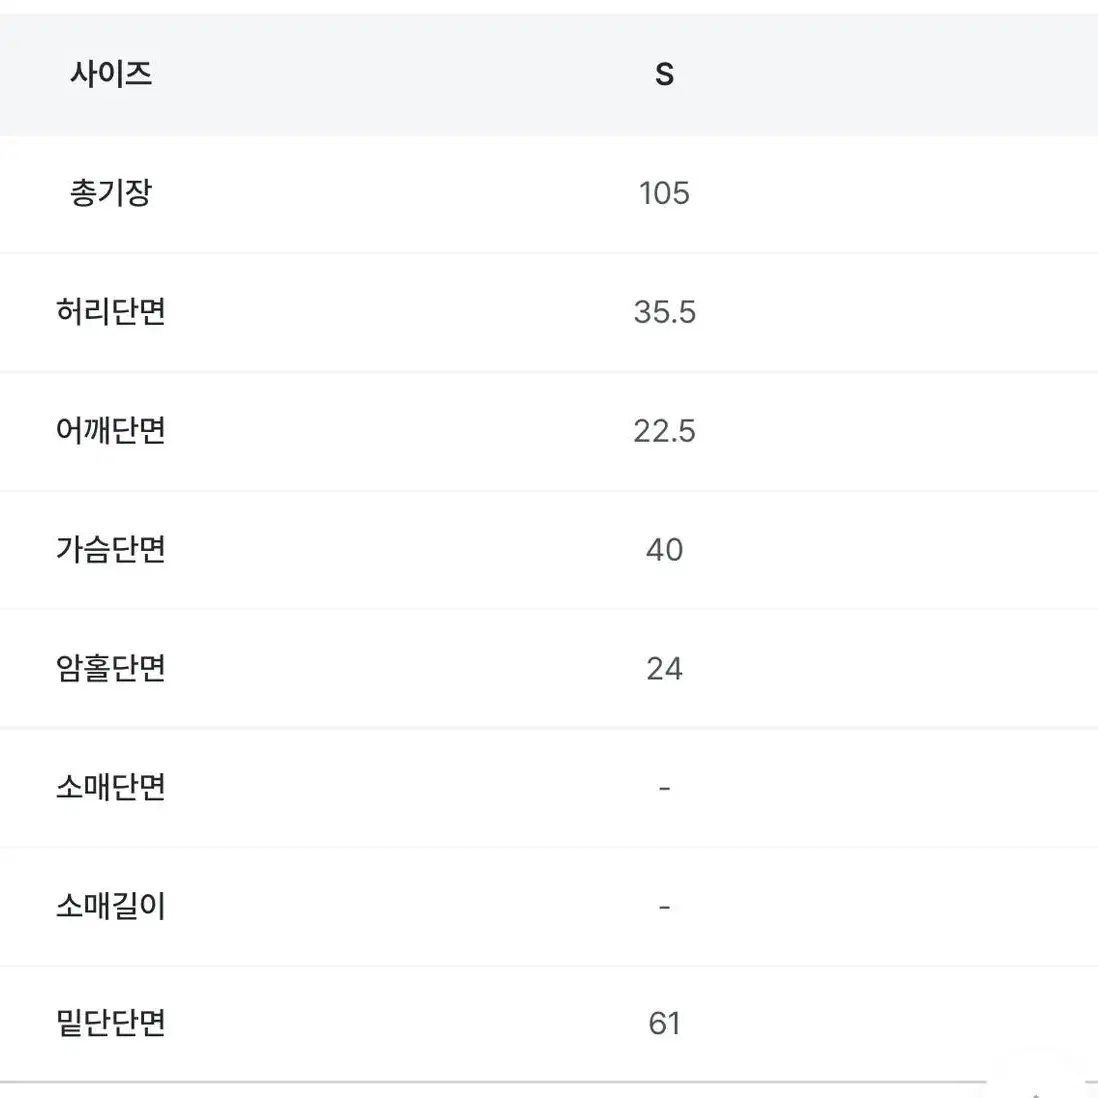
Task: Click the 24 armhole value
Action: click(664, 669)
